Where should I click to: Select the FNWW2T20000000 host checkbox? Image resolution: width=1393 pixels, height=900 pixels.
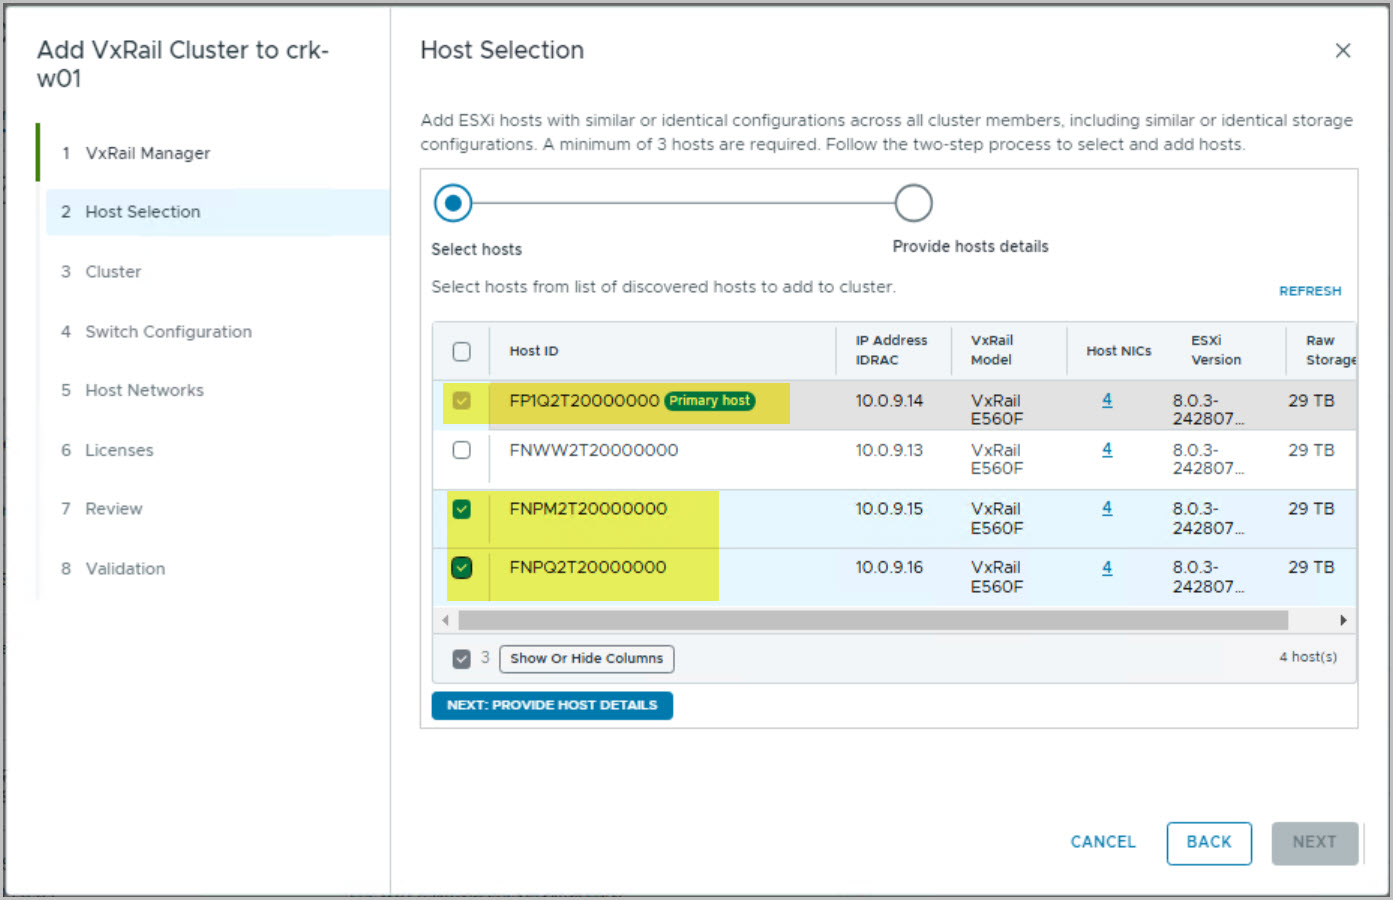pyautogui.click(x=461, y=450)
